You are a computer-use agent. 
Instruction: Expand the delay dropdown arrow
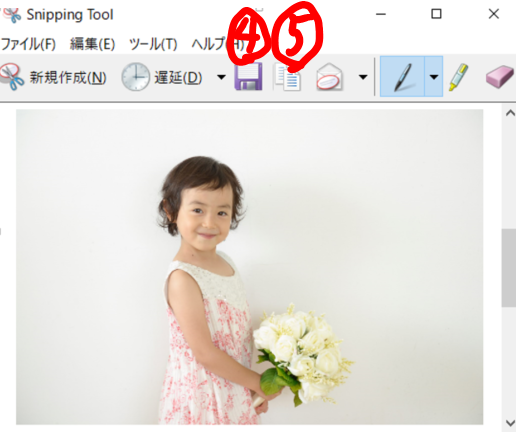tap(221, 77)
